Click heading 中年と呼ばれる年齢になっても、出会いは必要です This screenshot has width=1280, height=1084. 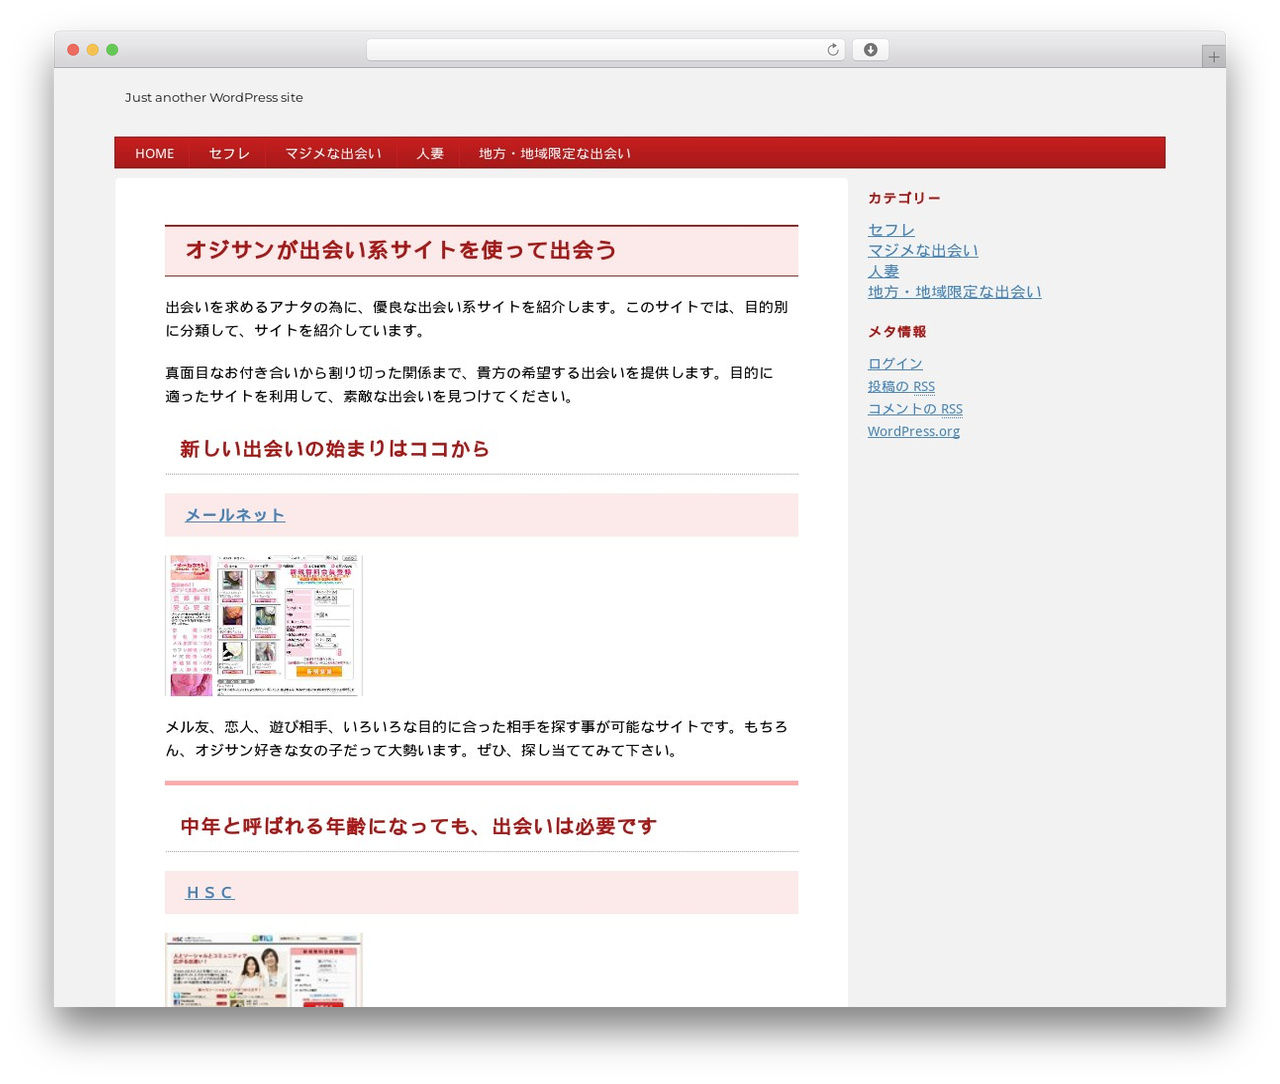[419, 826]
